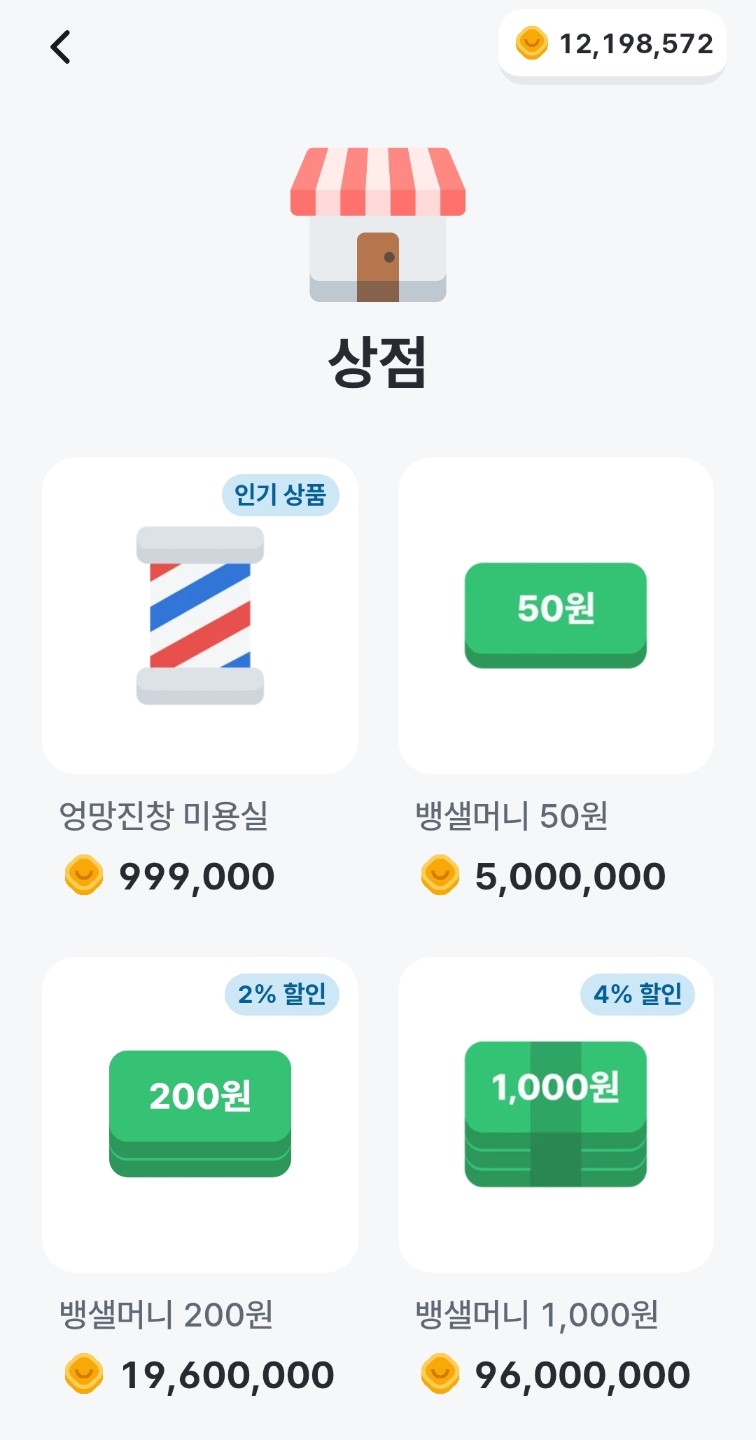The image size is (756, 1440).
Task: Tap the green 50원 bill icon
Action: tap(556, 614)
